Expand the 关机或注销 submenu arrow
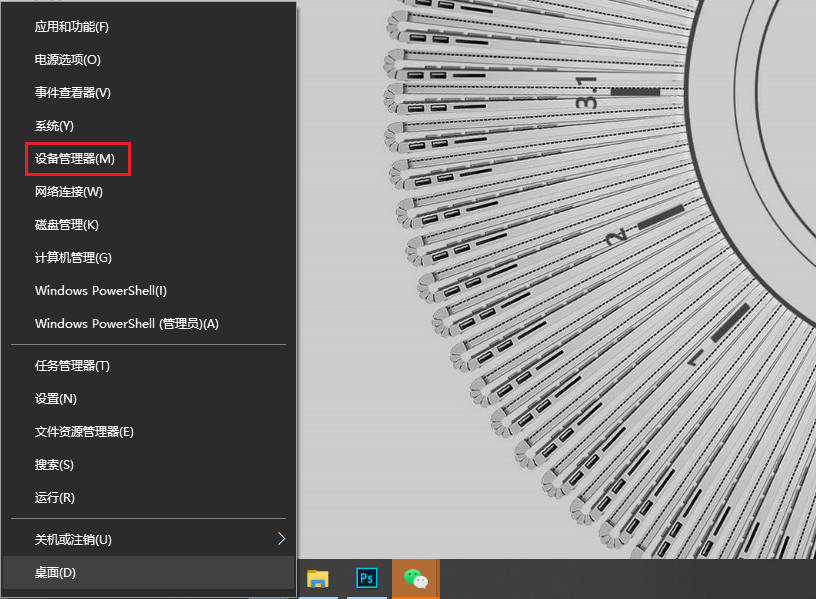The image size is (816, 599). (281, 539)
